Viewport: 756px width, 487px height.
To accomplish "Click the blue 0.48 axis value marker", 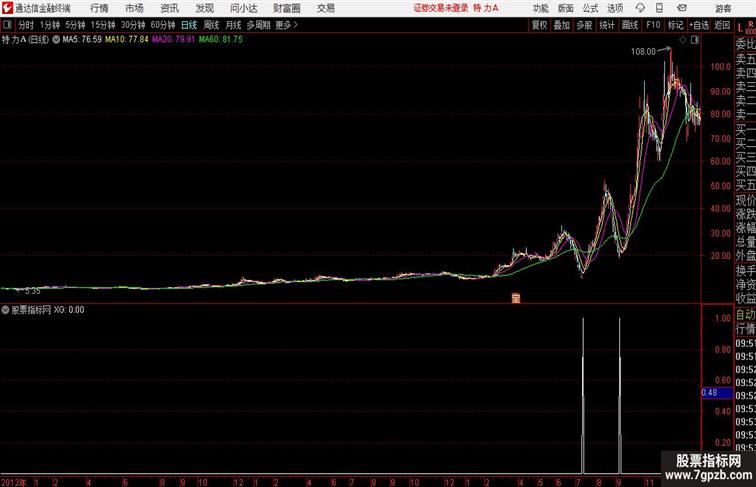I will click(x=717, y=392).
